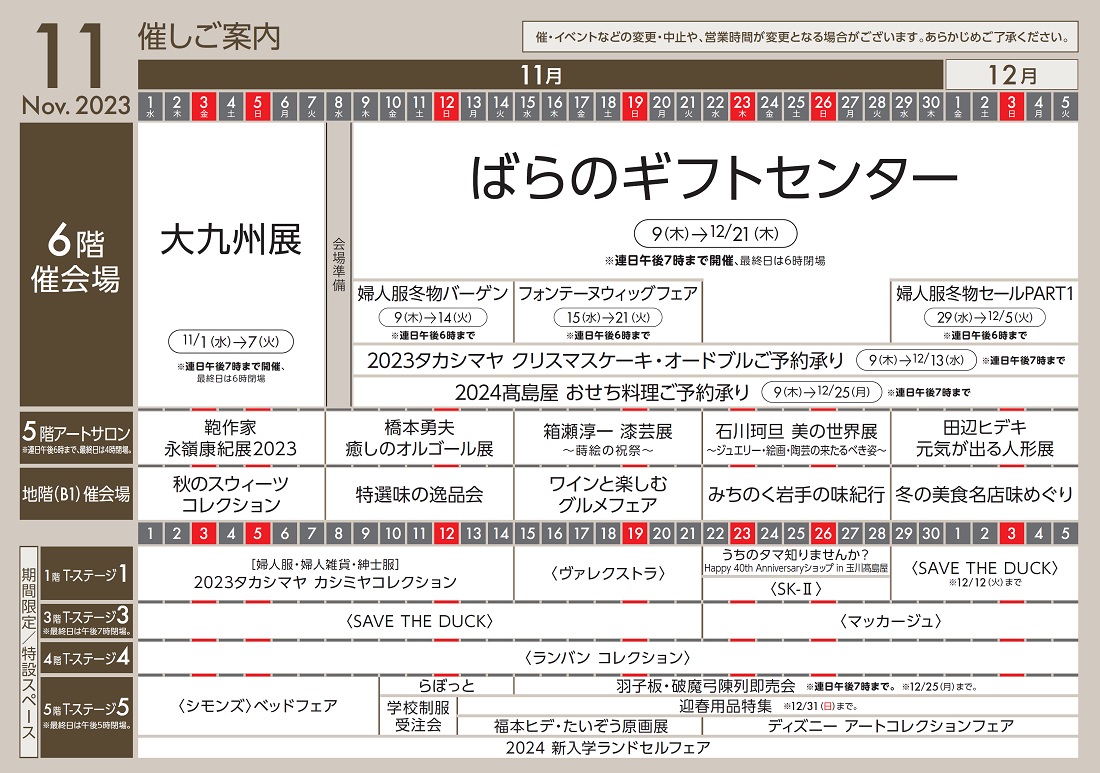The height and width of the screenshot is (773, 1100).
Task: Select the 1階 T-ステージ1 row header
Action: (87, 574)
